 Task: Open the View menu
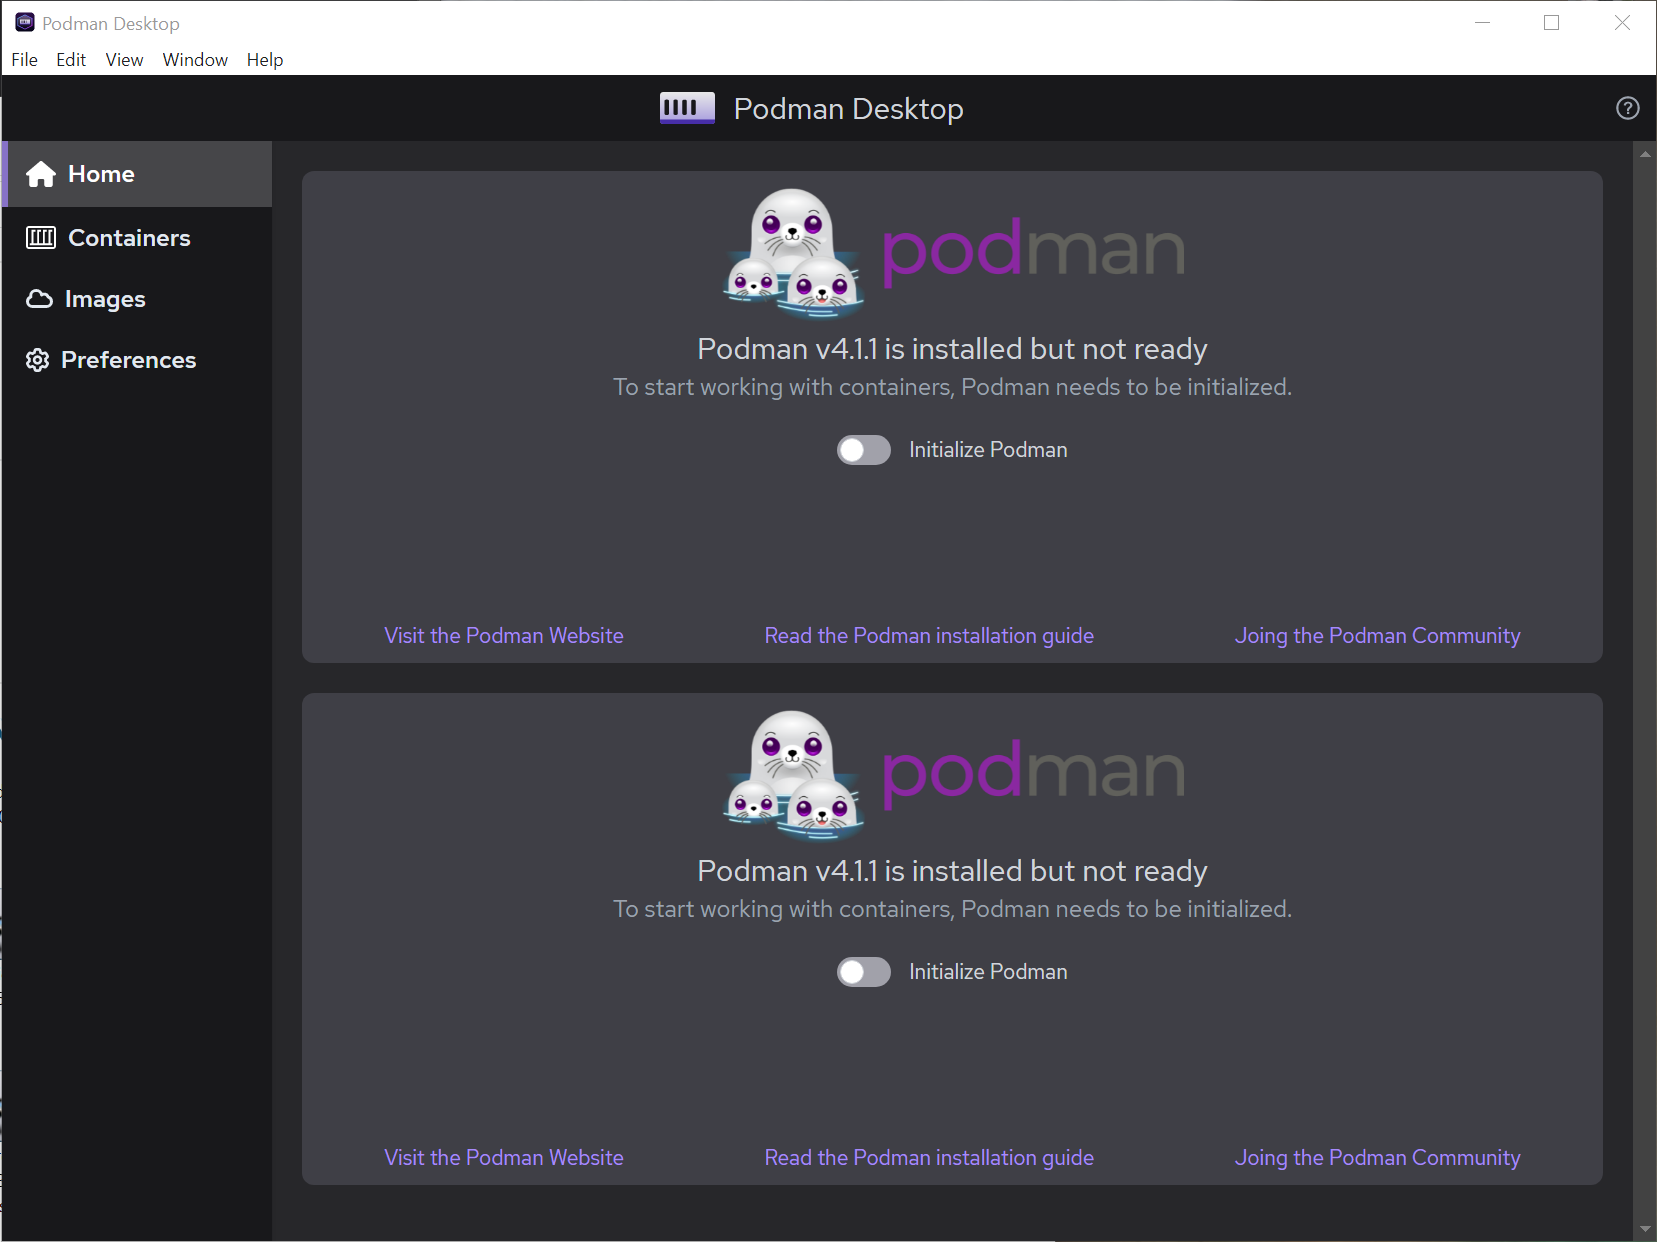[x=123, y=59]
